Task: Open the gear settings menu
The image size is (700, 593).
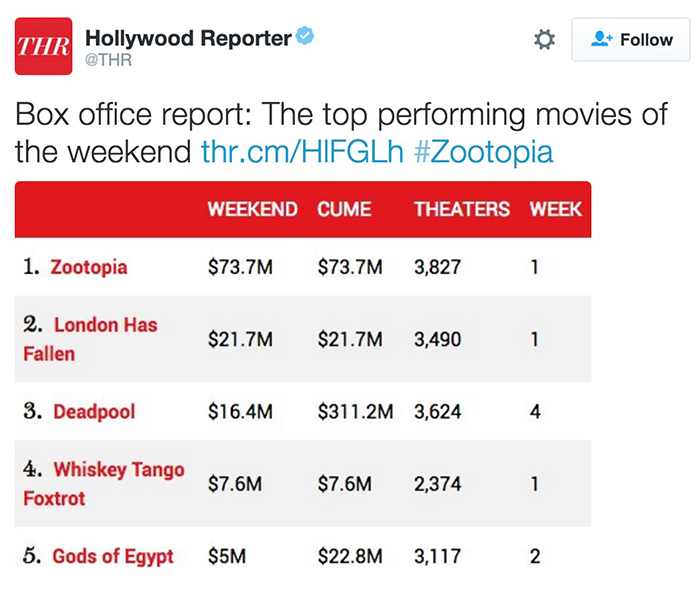Action: tap(544, 40)
